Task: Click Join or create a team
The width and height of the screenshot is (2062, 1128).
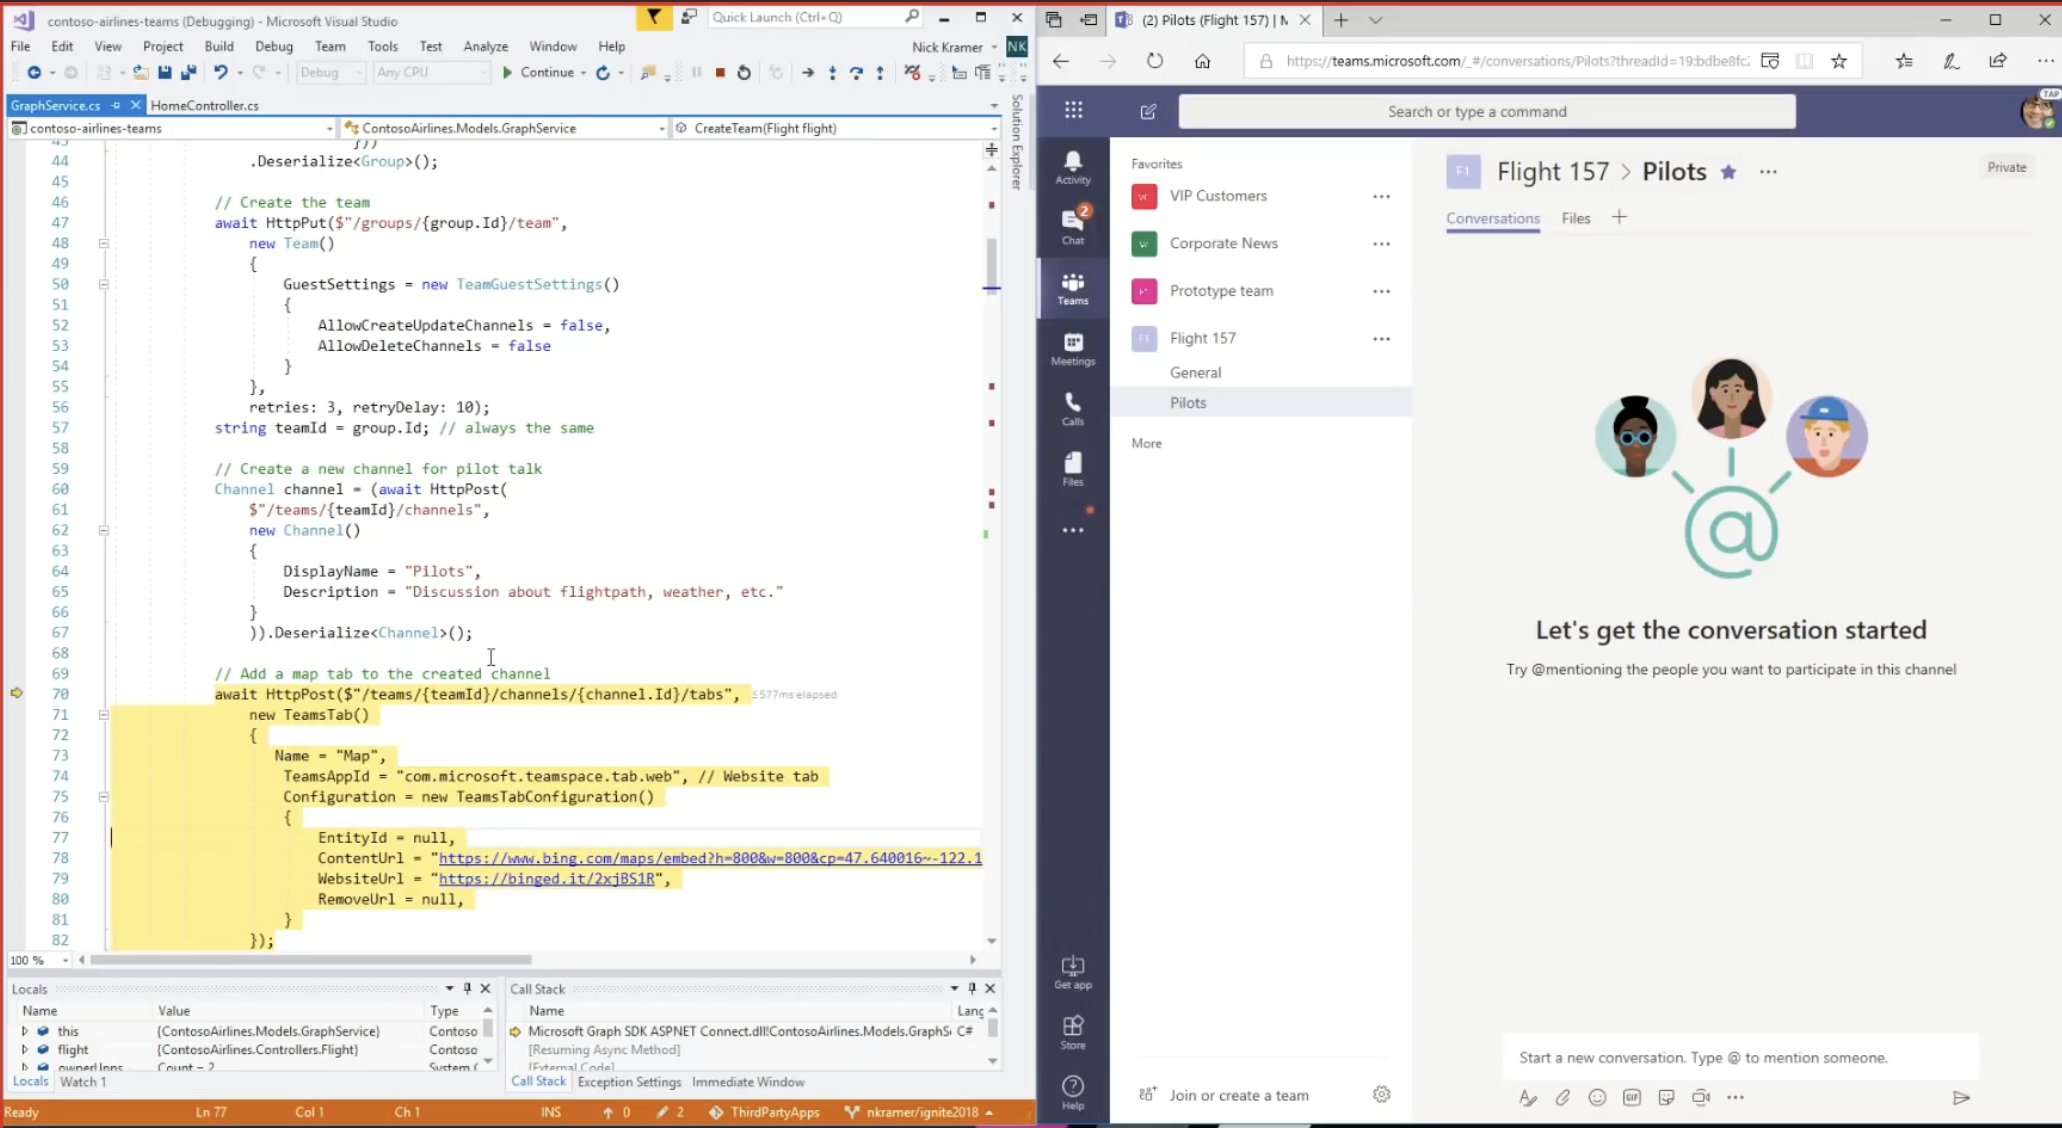Action: coord(1238,1095)
